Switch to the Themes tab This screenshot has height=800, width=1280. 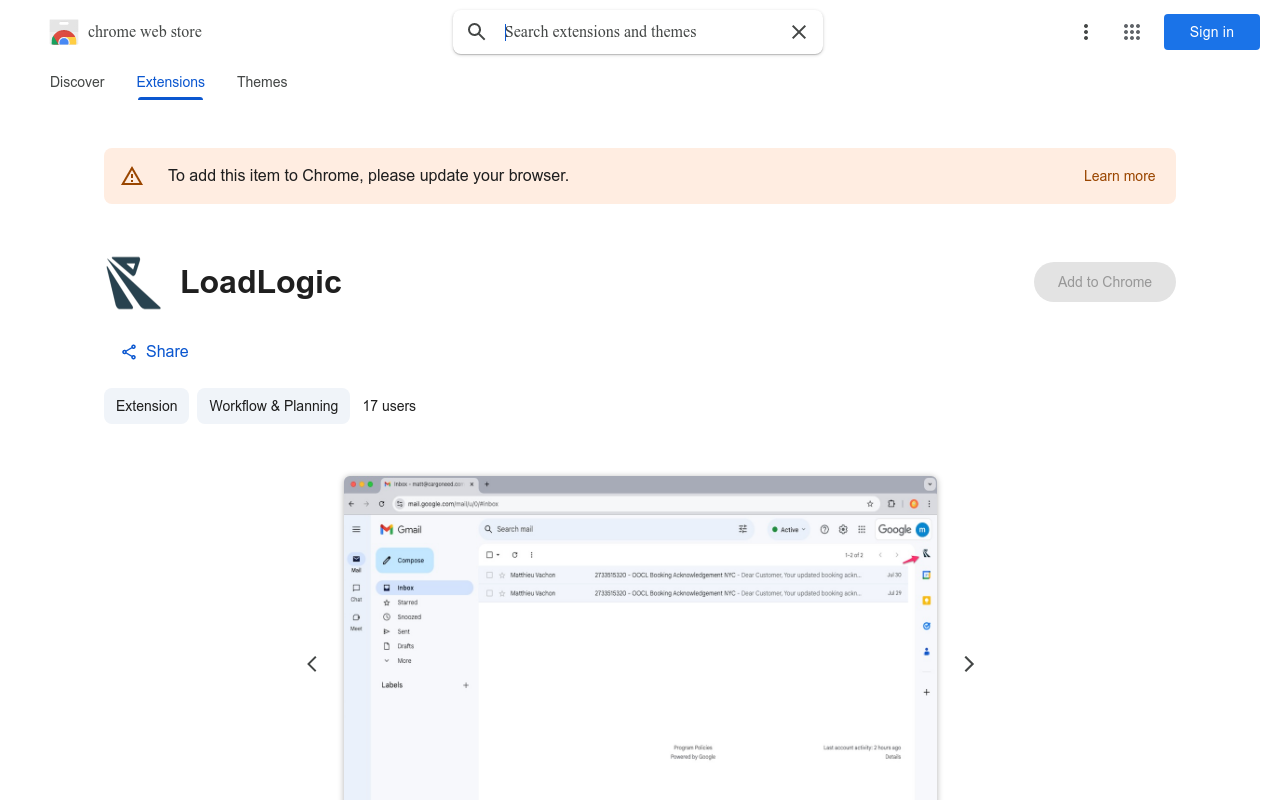[x=262, y=82]
